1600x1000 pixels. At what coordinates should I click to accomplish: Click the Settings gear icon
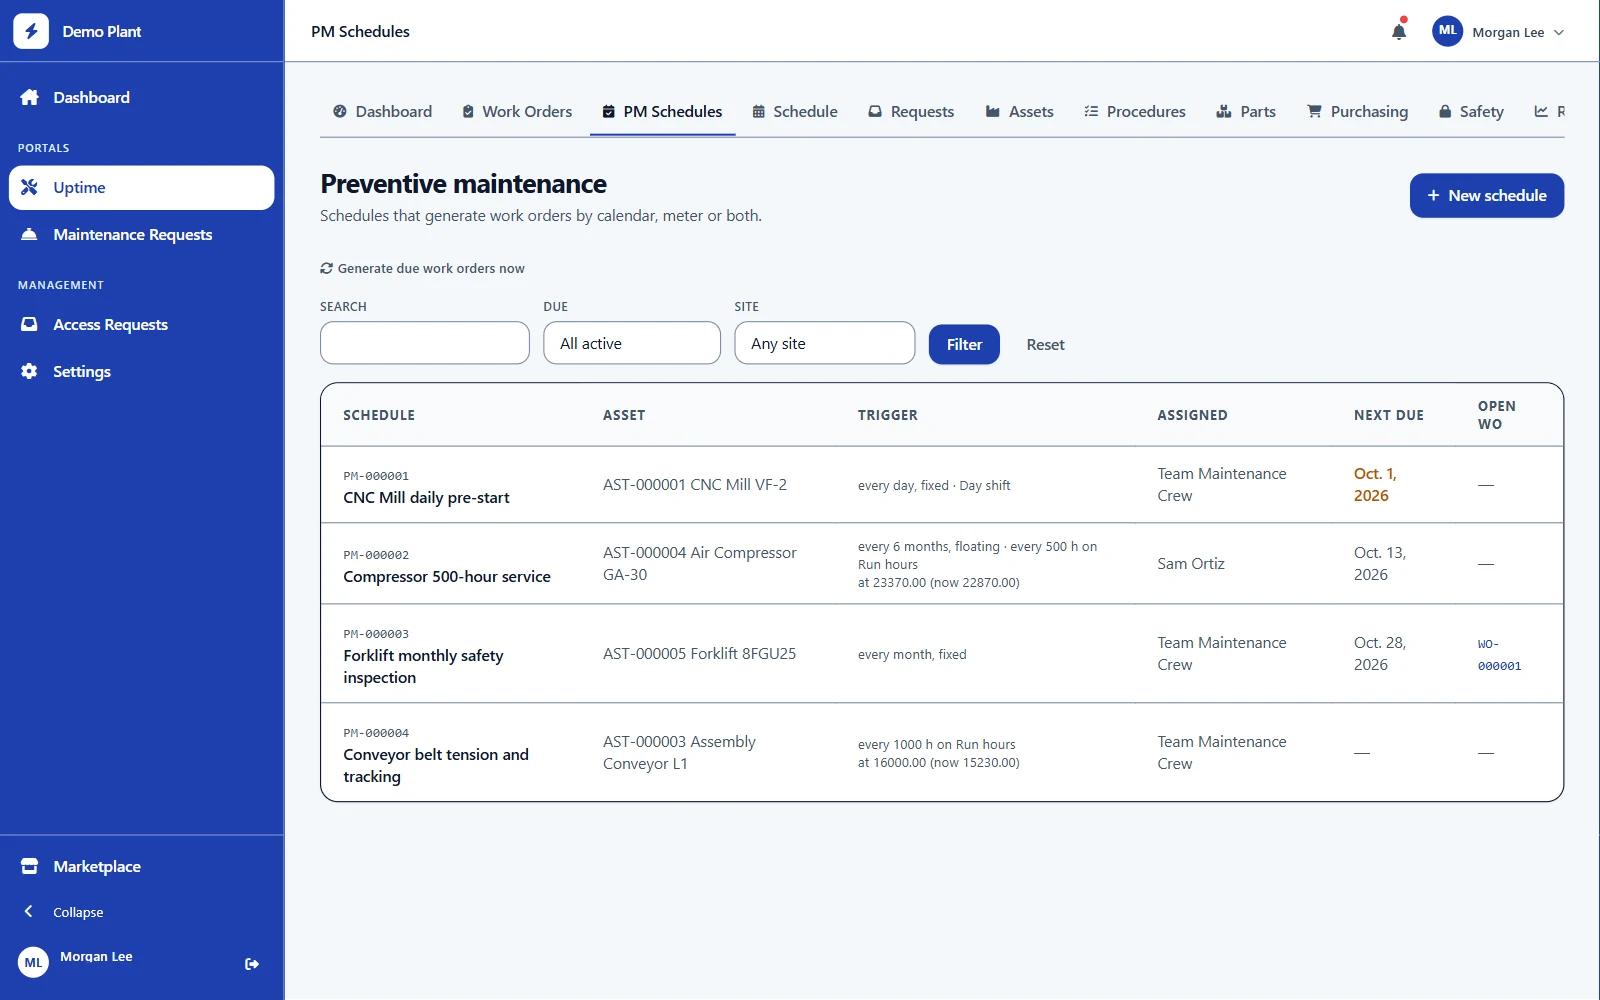[30, 371]
